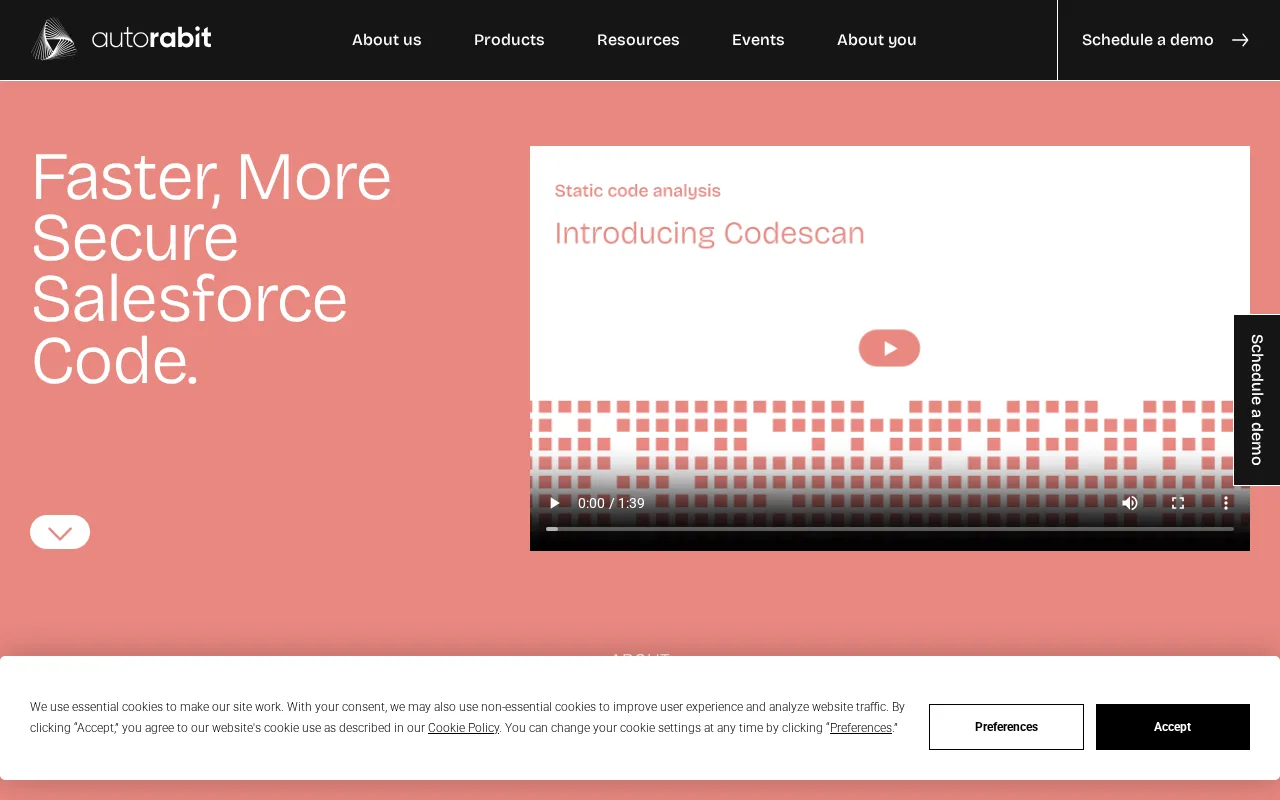Click the inline Preferences link in cookie text
The width and height of the screenshot is (1280, 800).
click(861, 728)
